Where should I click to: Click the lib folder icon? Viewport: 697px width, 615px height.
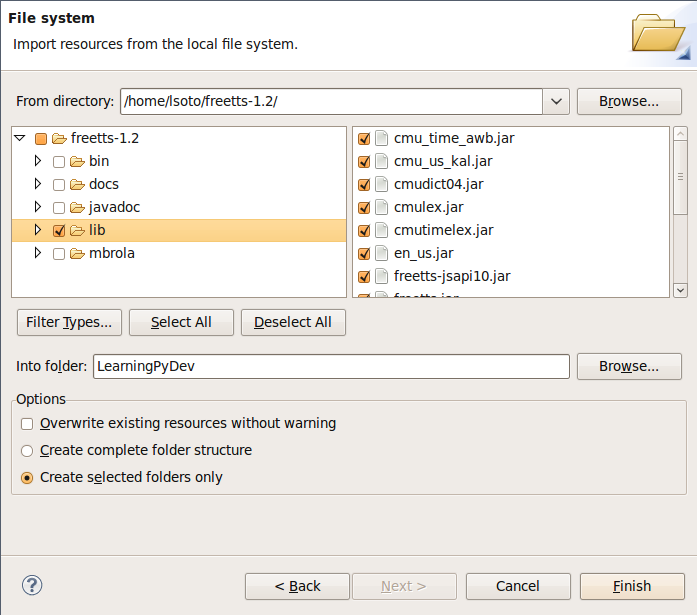tap(76, 230)
